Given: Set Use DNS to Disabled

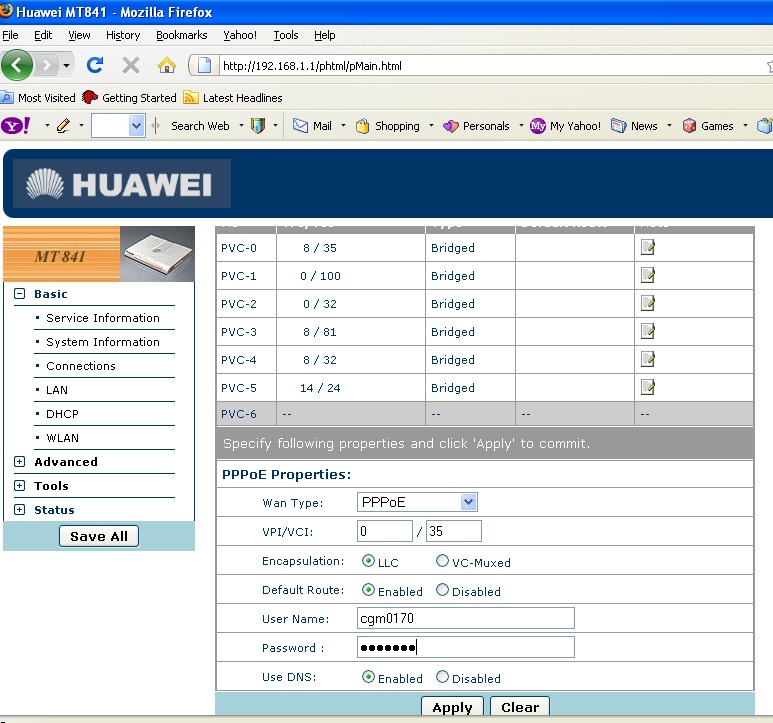Looking at the screenshot, I should pyautogui.click(x=442, y=677).
